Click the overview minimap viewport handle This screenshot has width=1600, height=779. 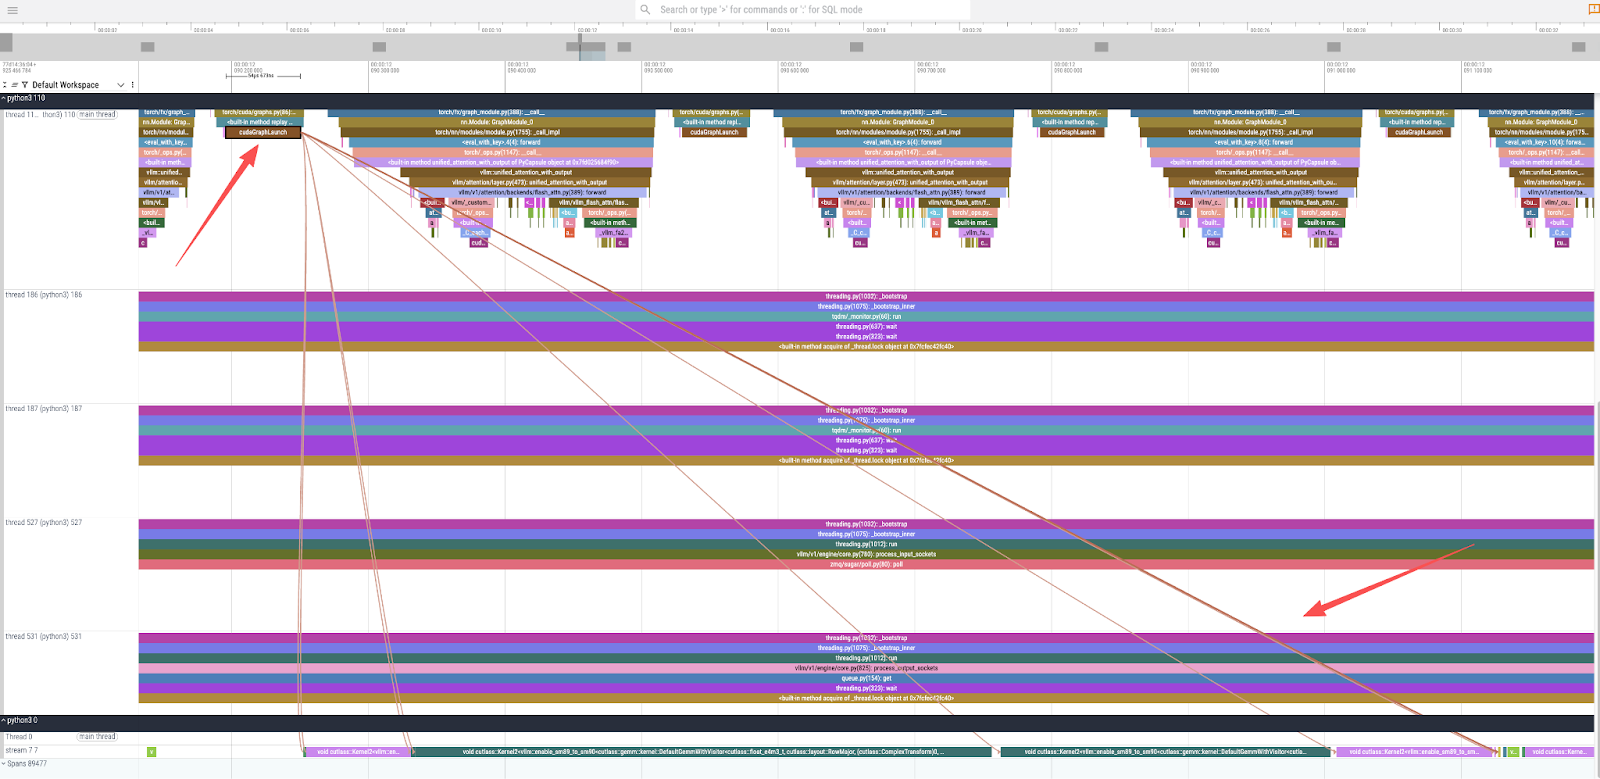pos(592,47)
